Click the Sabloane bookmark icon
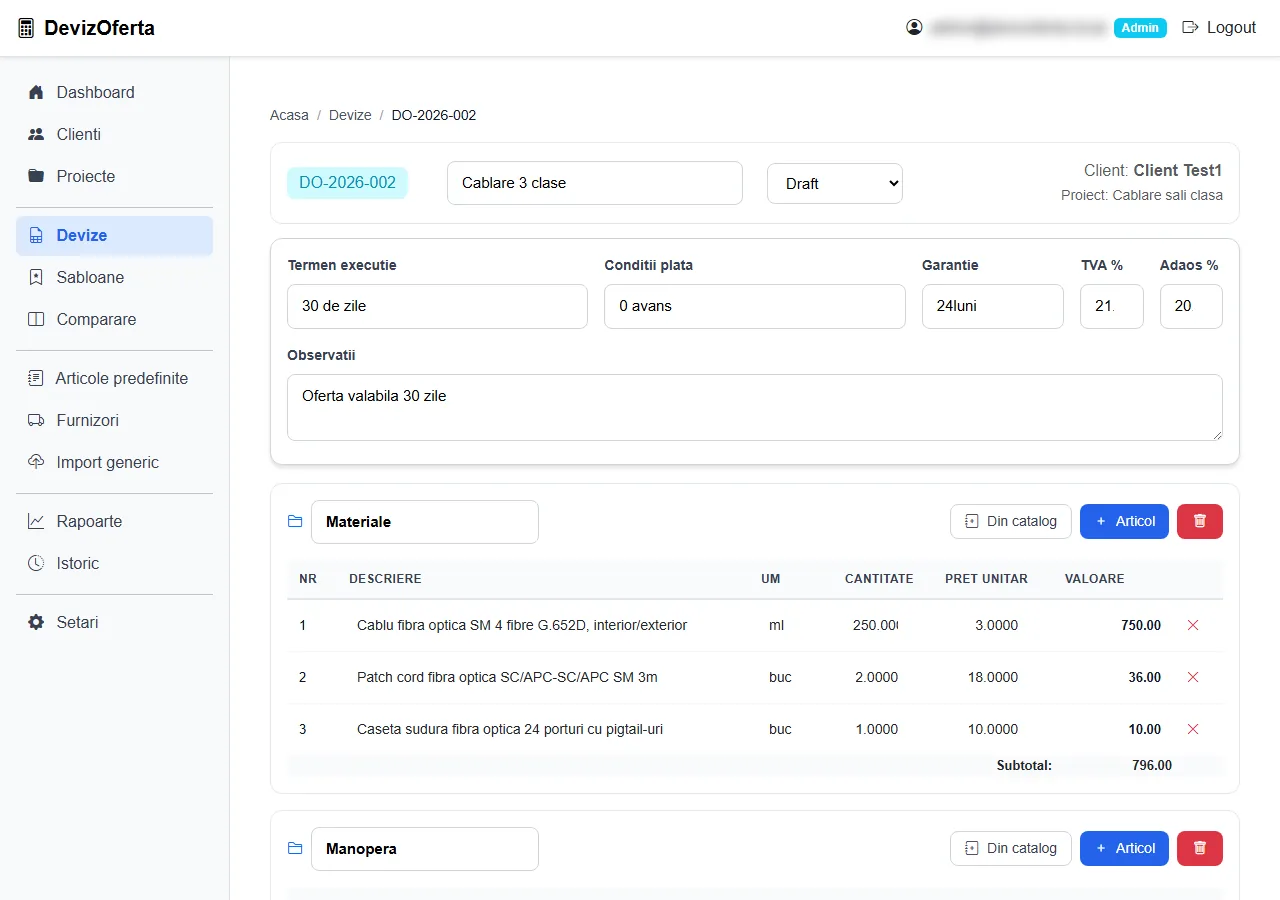 [x=36, y=277]
